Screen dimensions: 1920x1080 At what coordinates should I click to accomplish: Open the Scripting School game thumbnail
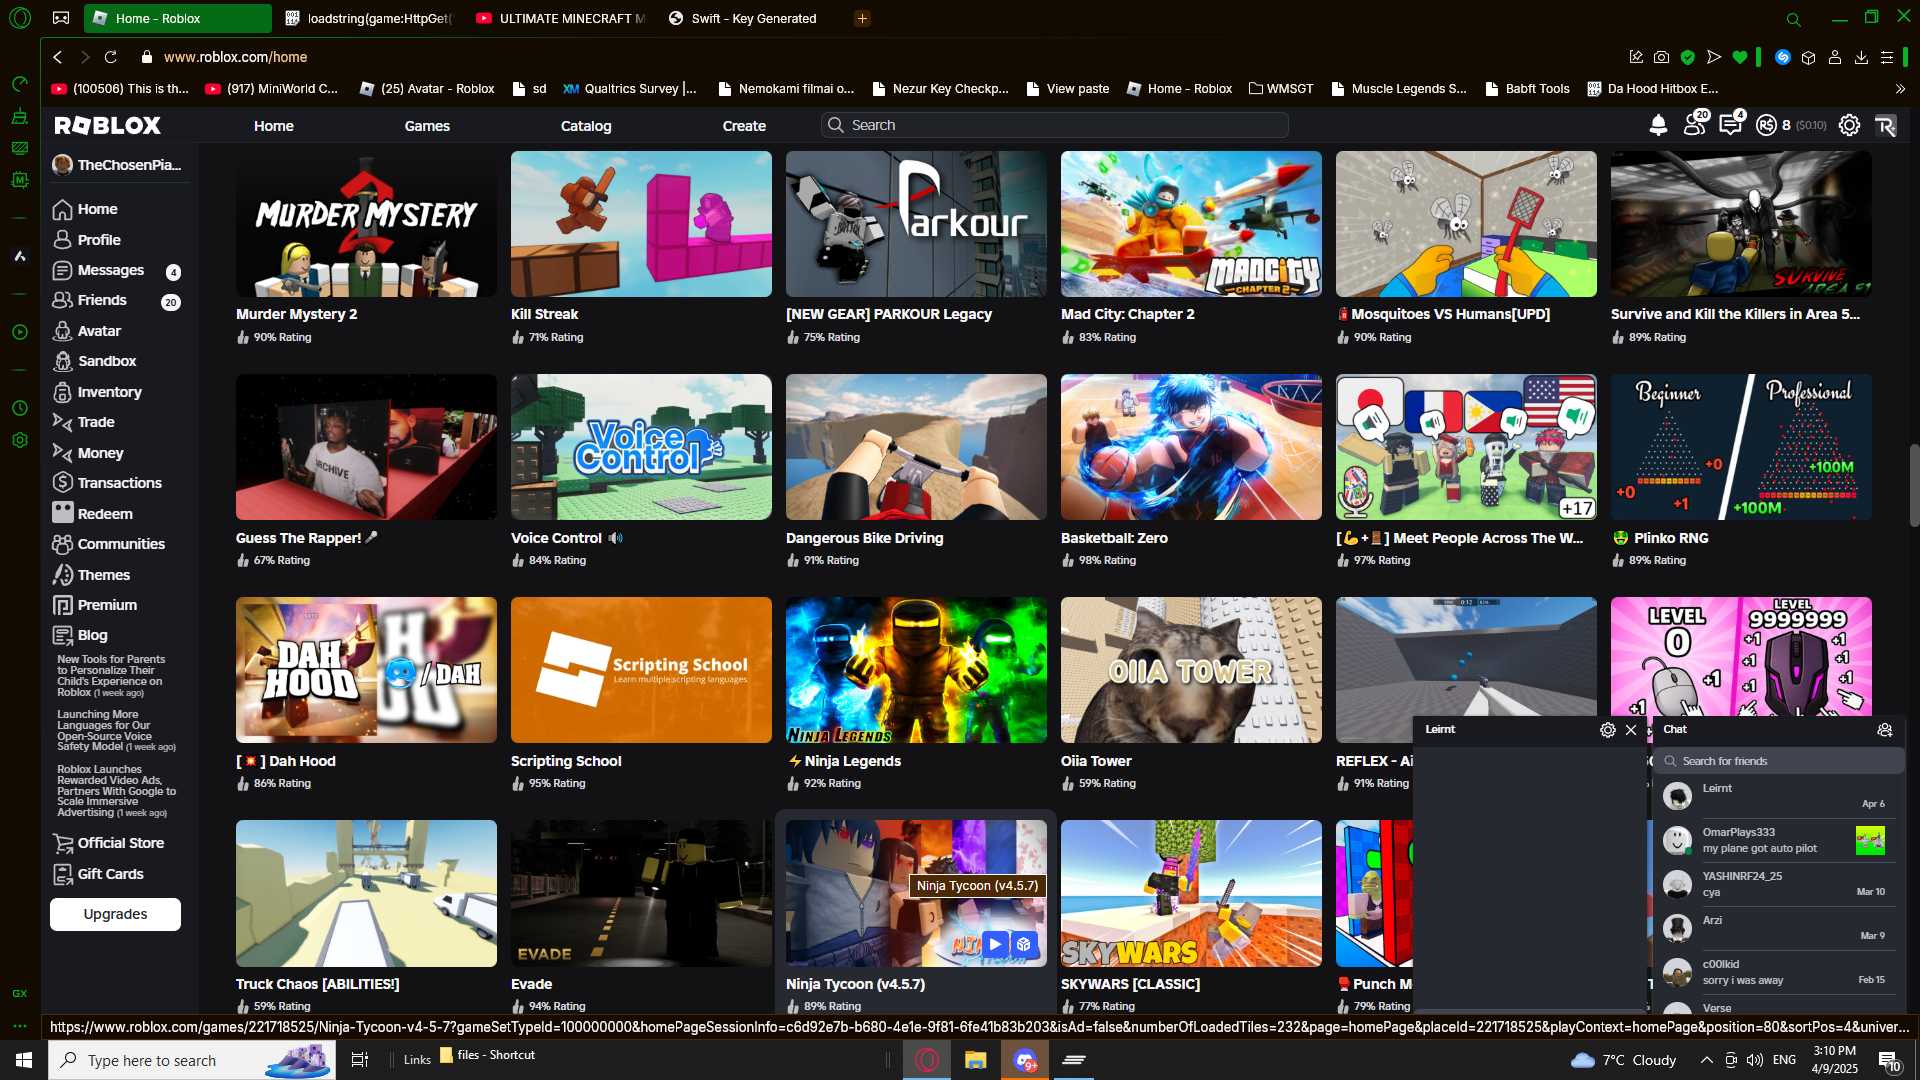click(x=641, y=670)
